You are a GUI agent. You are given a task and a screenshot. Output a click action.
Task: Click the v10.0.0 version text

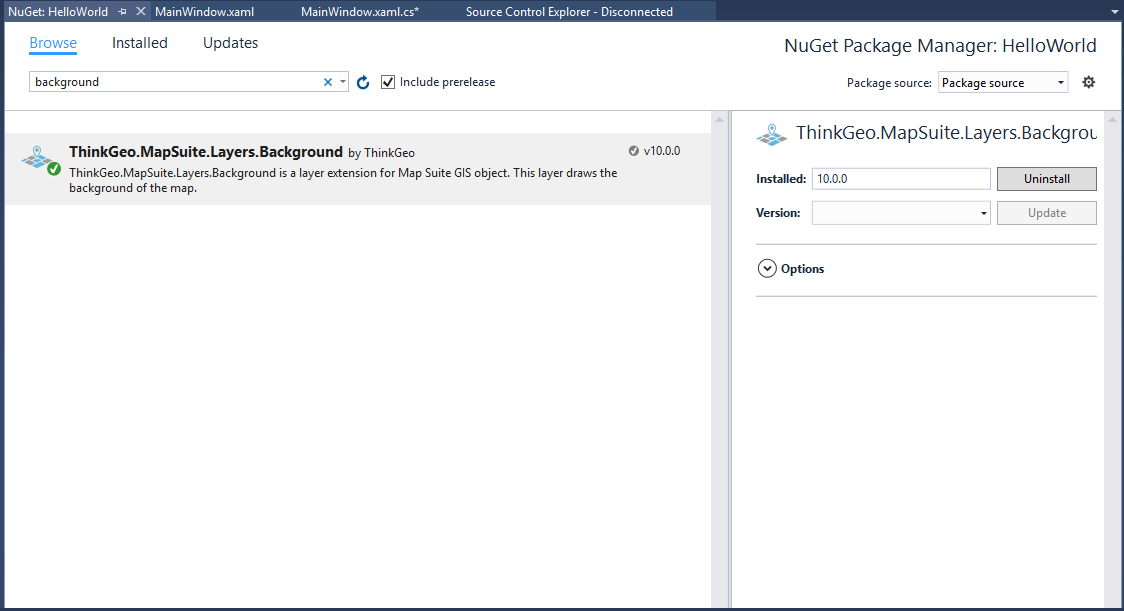click(662, 151)
